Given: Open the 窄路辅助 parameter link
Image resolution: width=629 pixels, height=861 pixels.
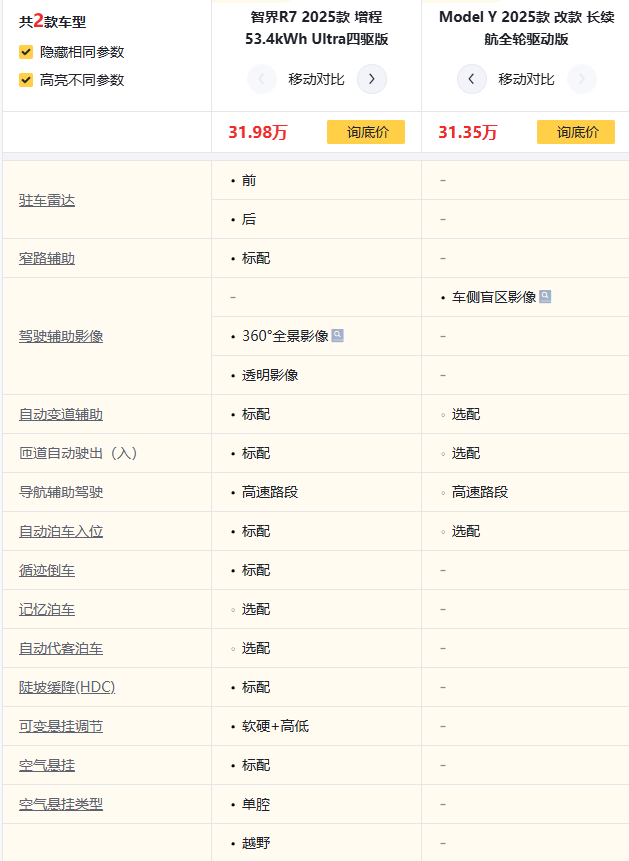Looking at the screenshot, I should tap(47, 258).
